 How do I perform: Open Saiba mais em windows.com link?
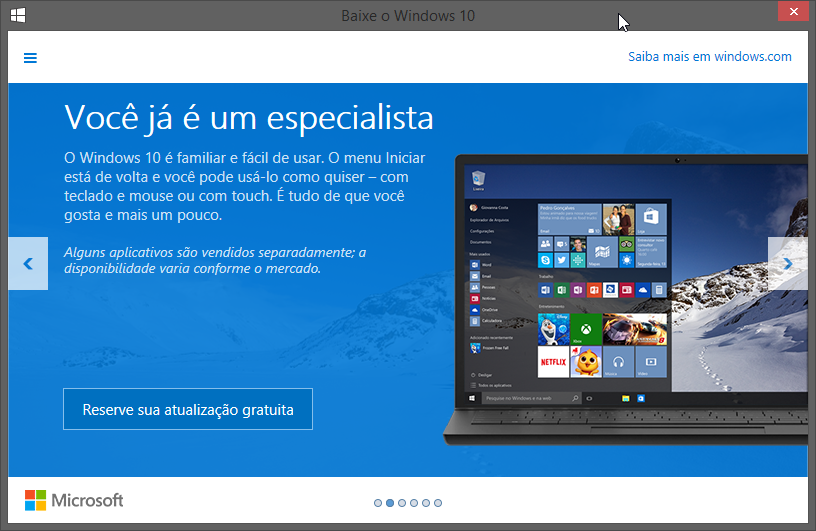[709, 57]
